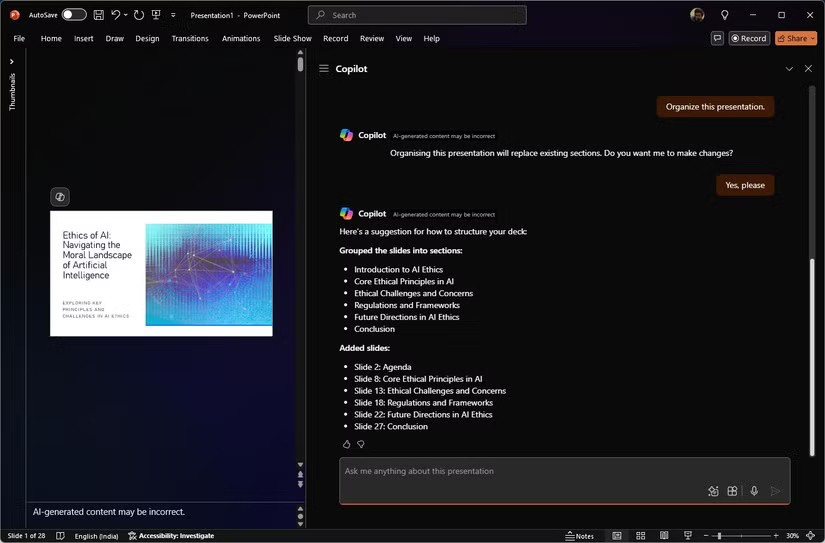The width and height of the screenshot is (825, 543).
Task: Expand the Thumbnails pane
Action: tap(12, 61)
